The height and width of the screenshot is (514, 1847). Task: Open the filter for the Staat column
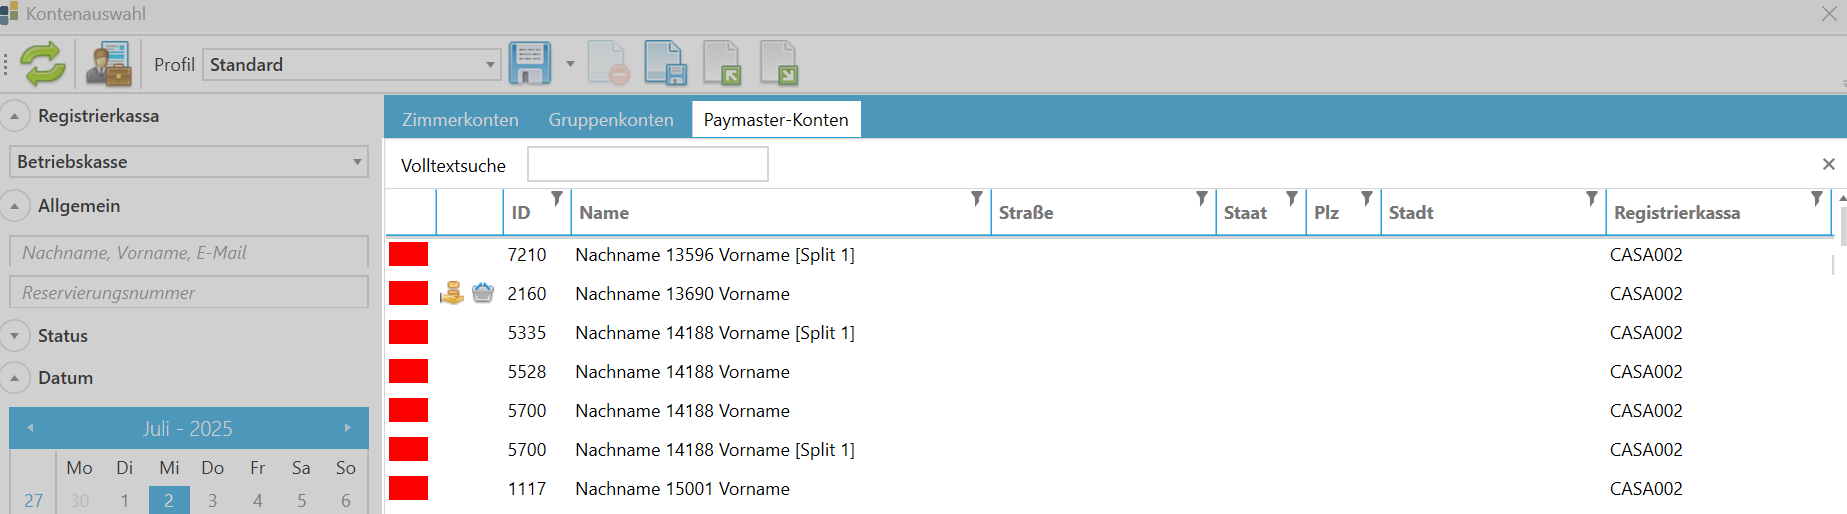point(1292,199)
